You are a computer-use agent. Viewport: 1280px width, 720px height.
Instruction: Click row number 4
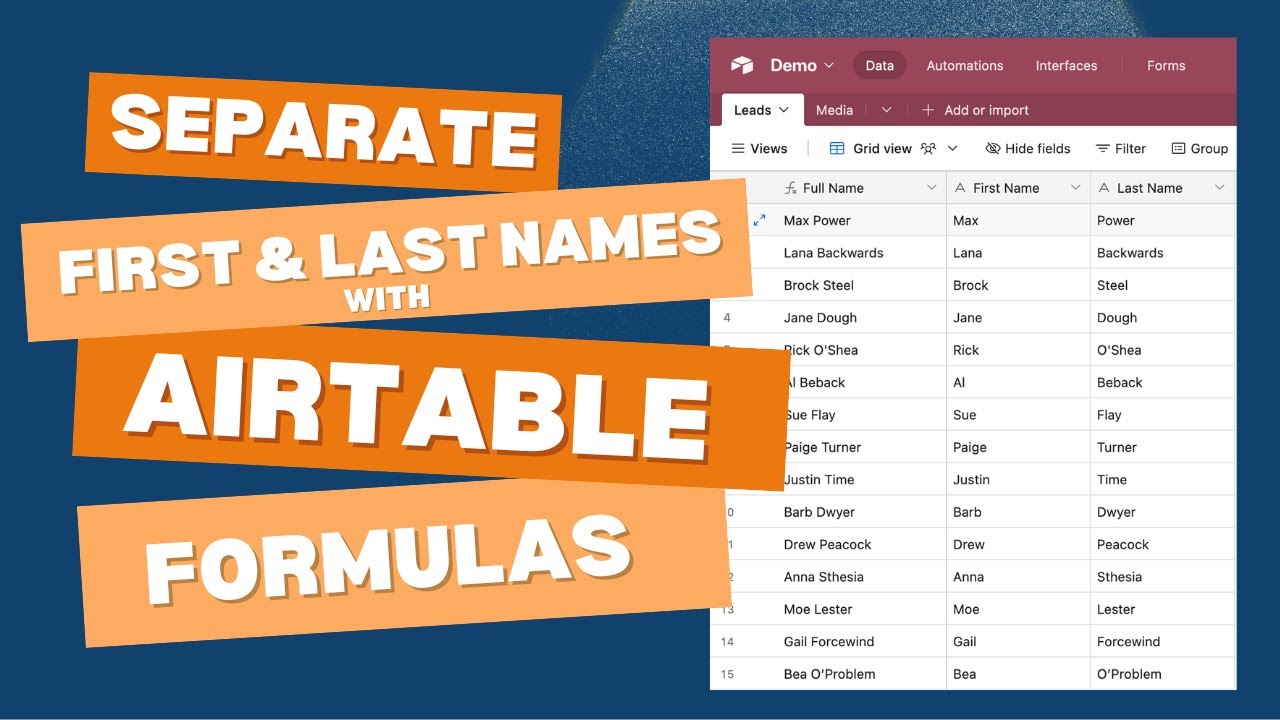coord(727,318)
